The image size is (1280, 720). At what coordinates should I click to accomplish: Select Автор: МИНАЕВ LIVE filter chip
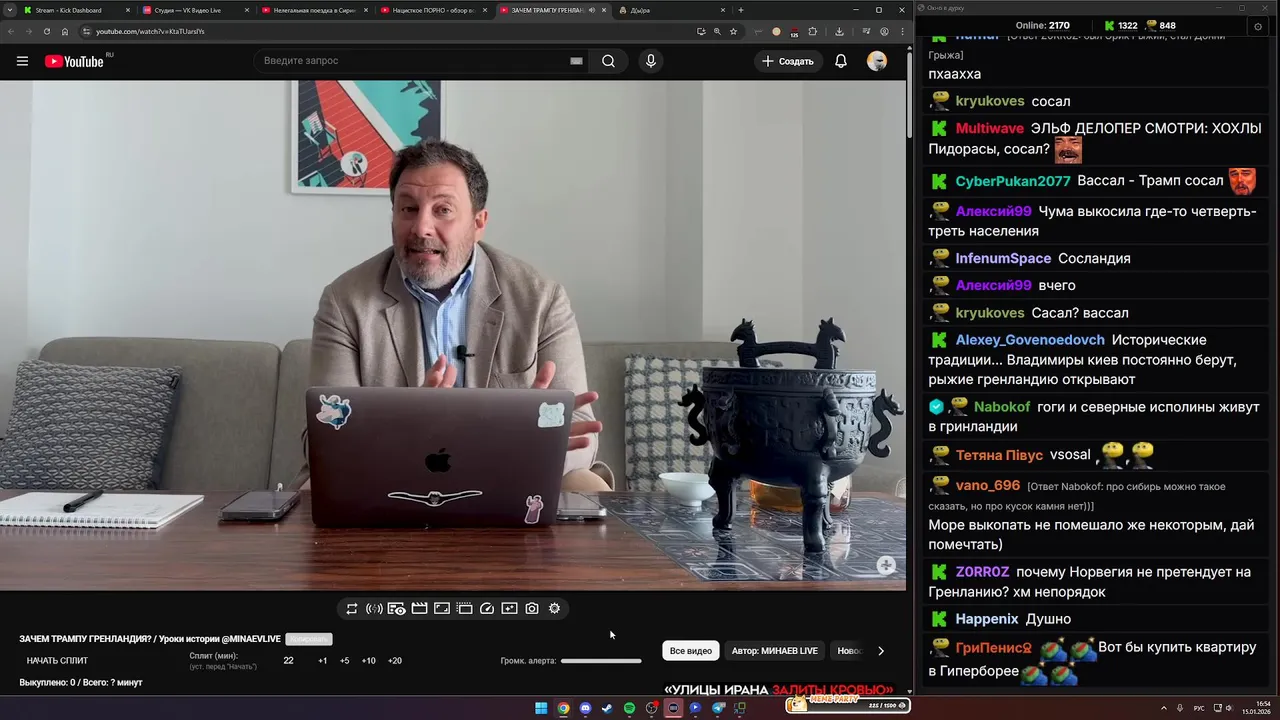click(775, 651)
